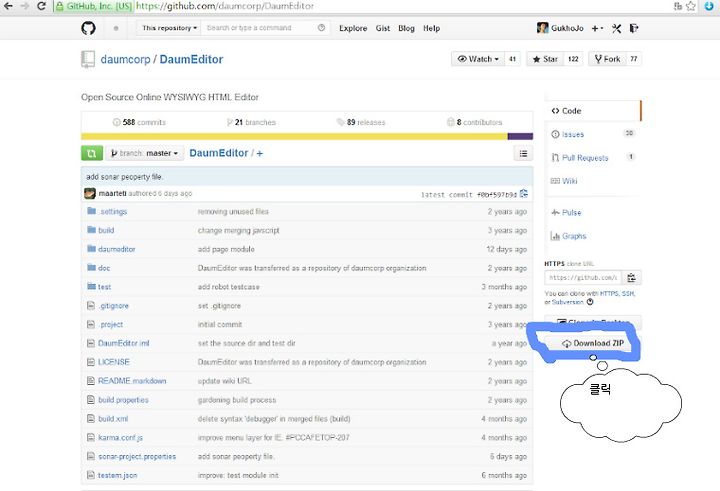Star the DaumEditor repository
Viewport: 720px width, 491px height.
point(545,59)
